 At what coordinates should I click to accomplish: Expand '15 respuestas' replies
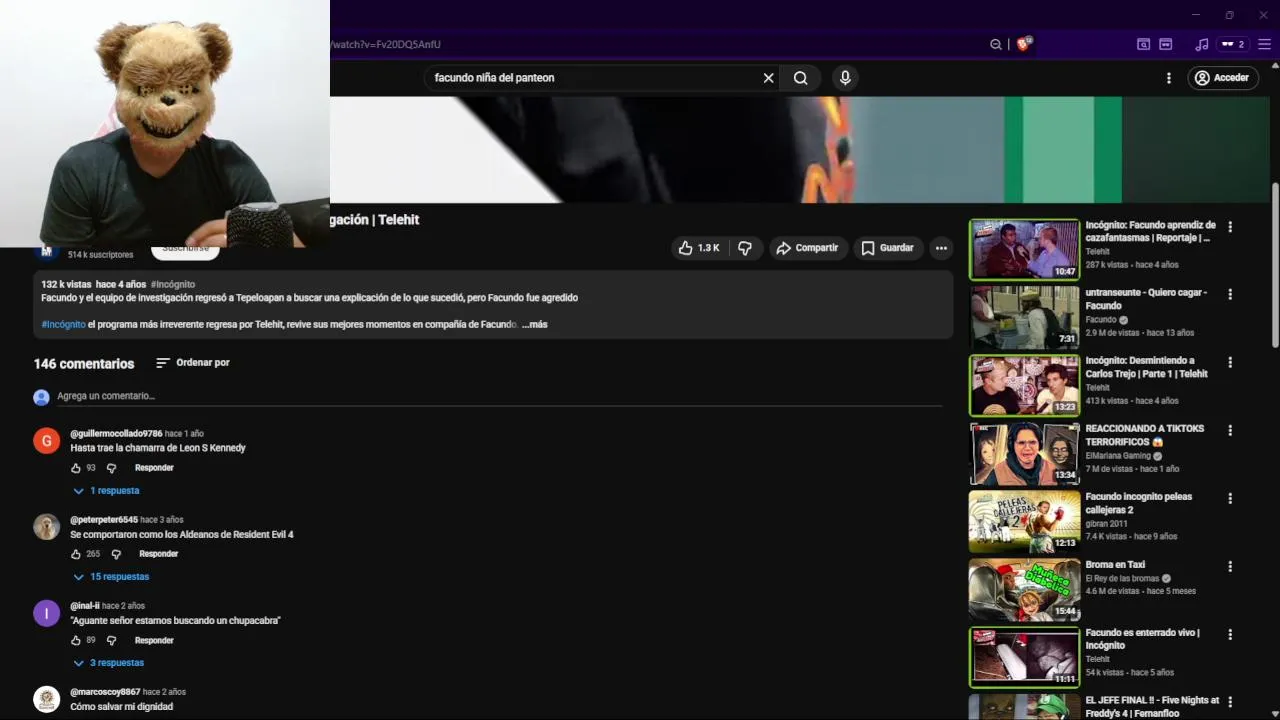[110, 577]
